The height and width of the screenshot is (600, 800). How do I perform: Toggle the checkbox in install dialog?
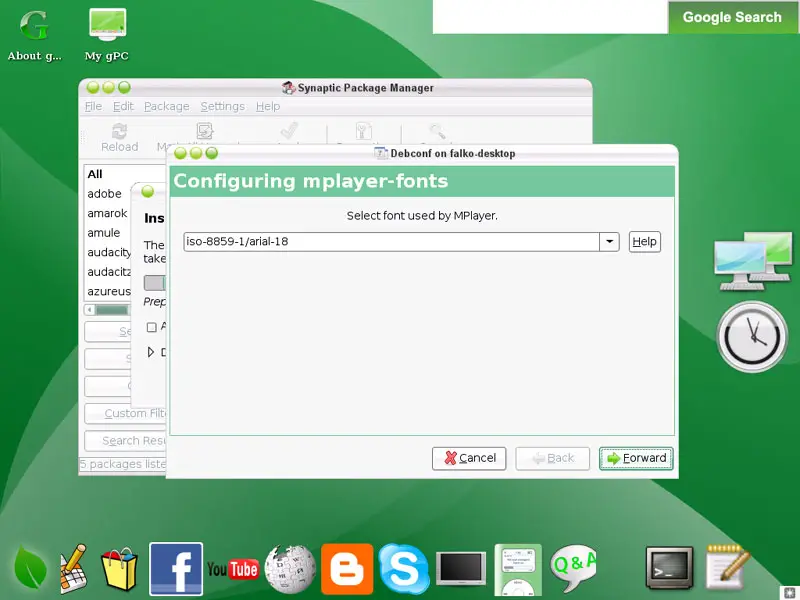pyautogui.click(x=152, y=327)
